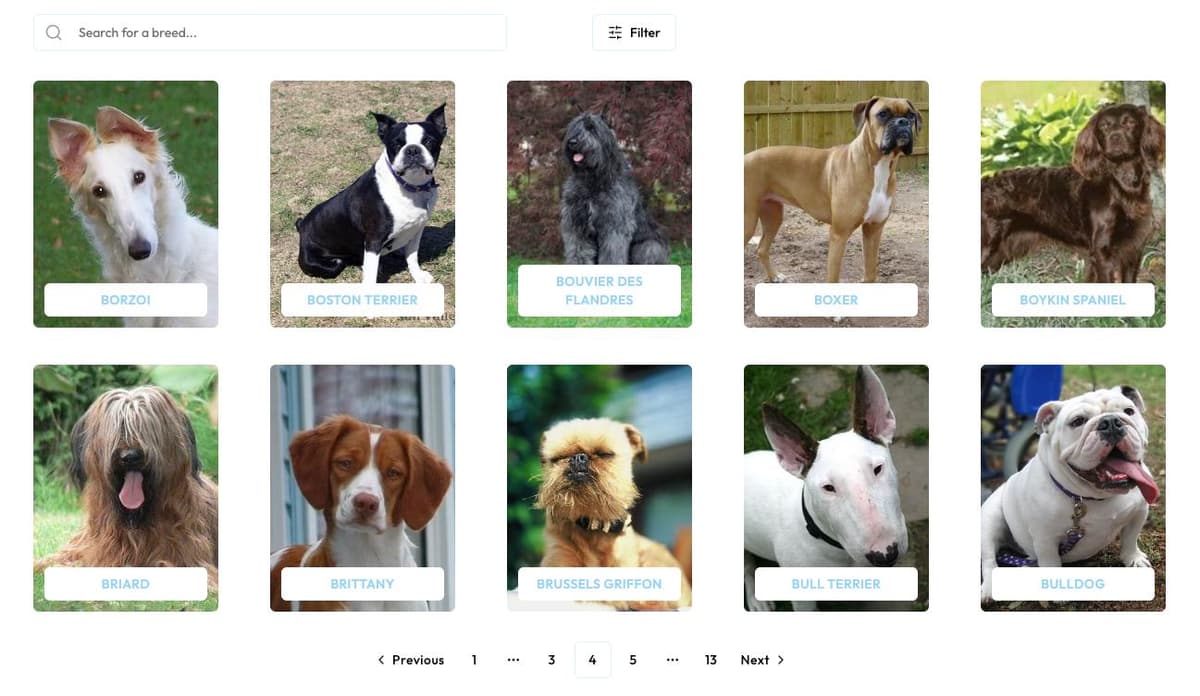Click the filter sliders icon

click(x=615, y=33)
